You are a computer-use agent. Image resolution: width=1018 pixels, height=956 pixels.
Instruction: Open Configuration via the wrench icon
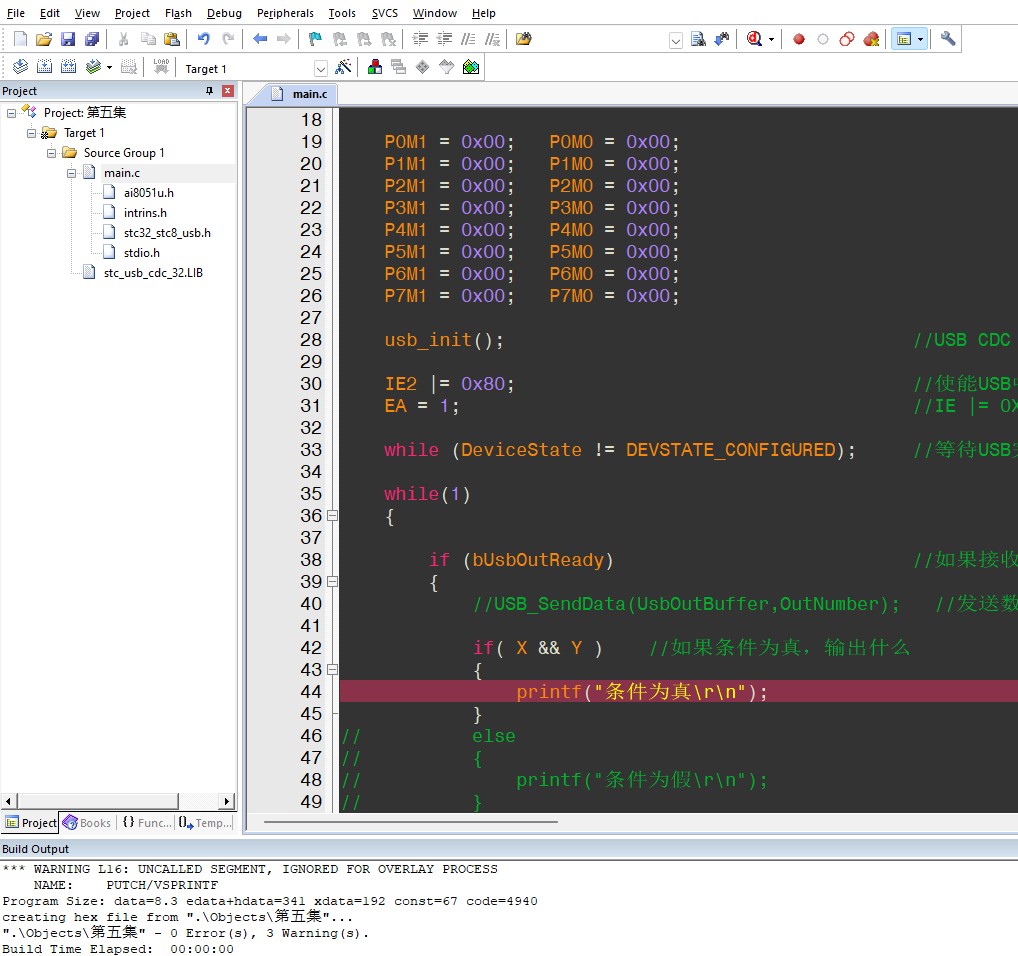pos(948,39)
